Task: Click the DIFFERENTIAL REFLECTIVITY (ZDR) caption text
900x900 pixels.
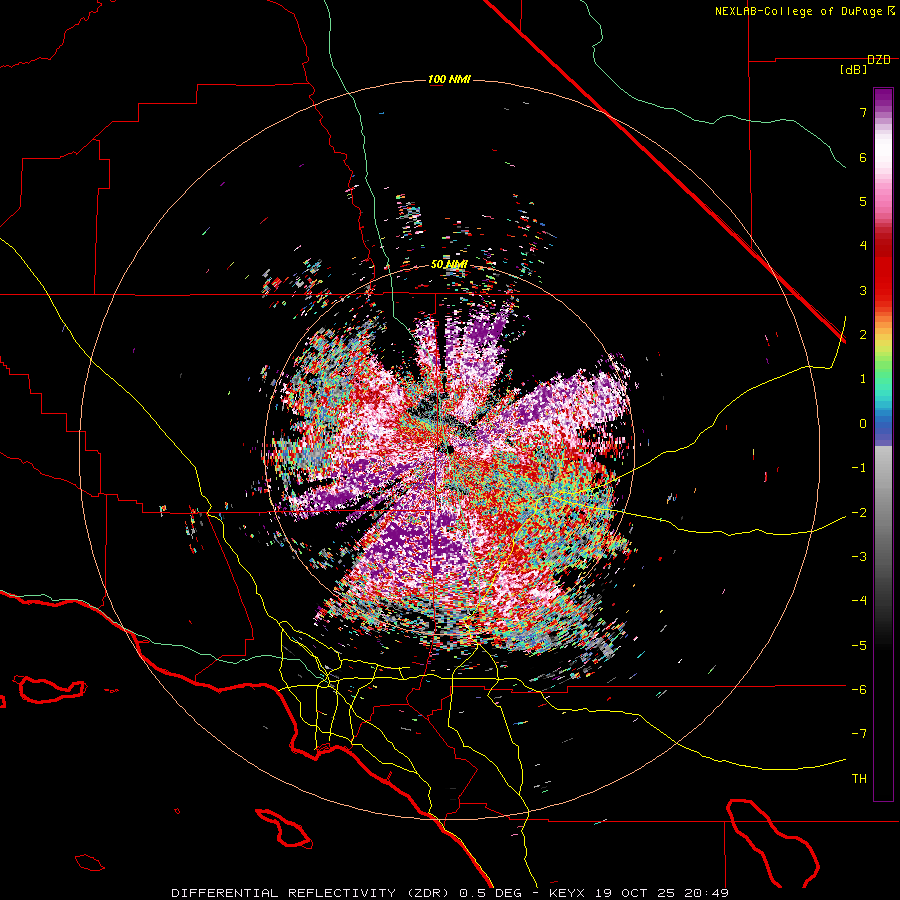Action: tap(313, 893)
